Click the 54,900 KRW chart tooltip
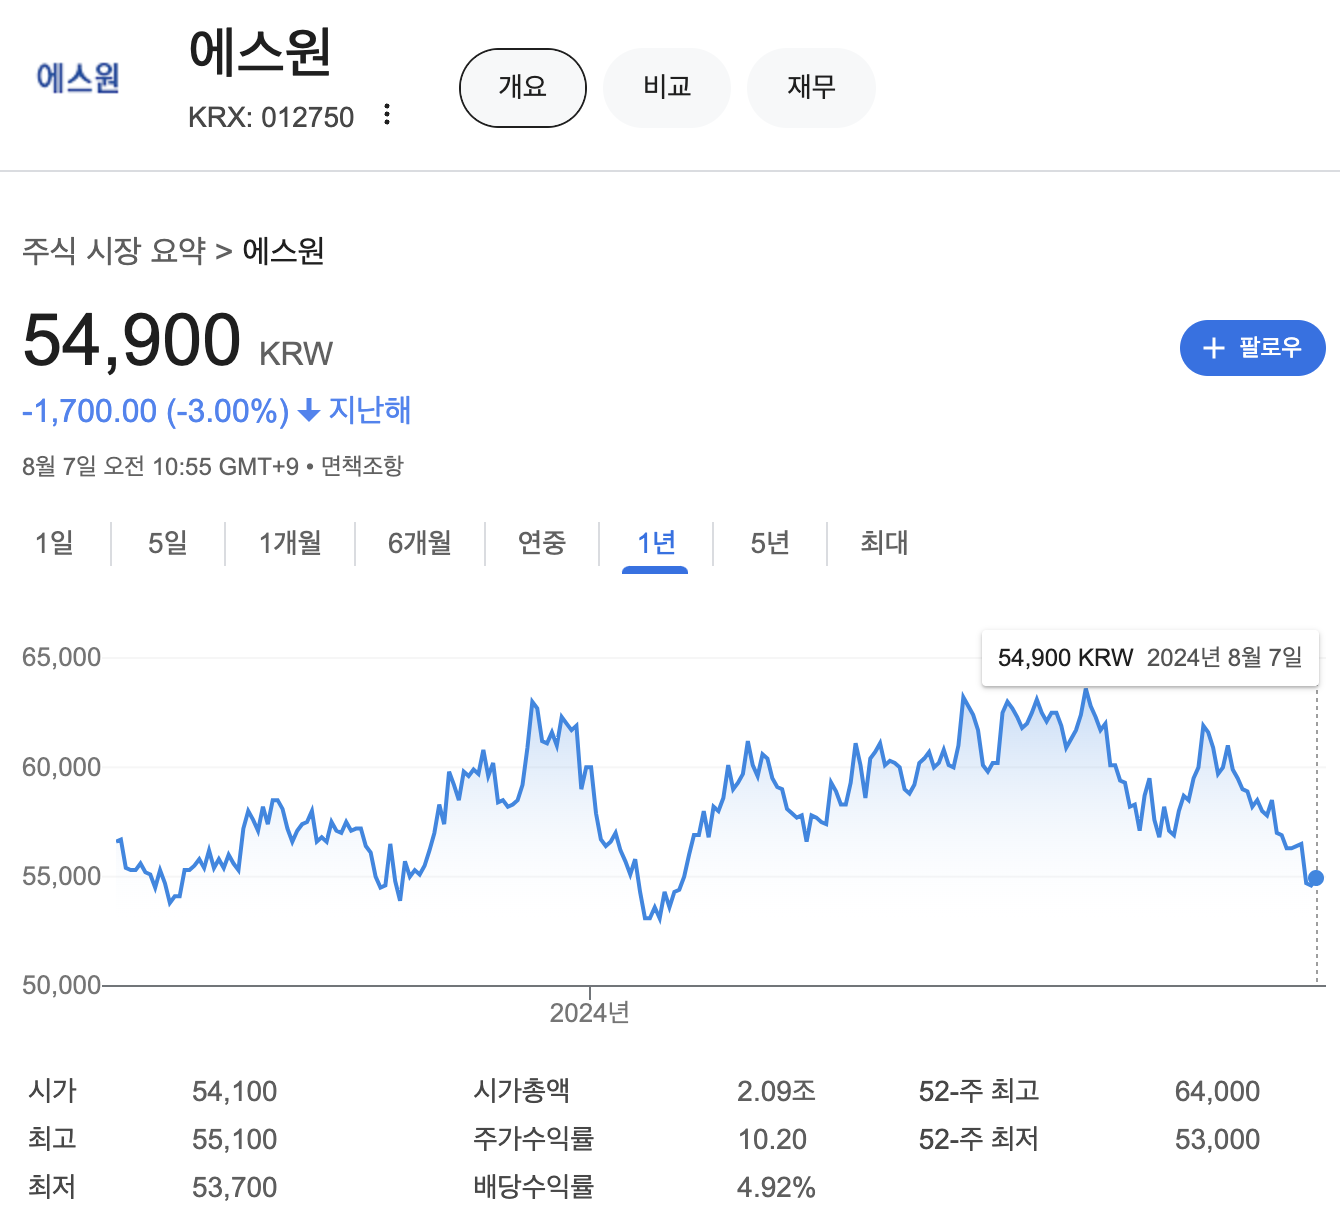 [x=1150, y=658]
